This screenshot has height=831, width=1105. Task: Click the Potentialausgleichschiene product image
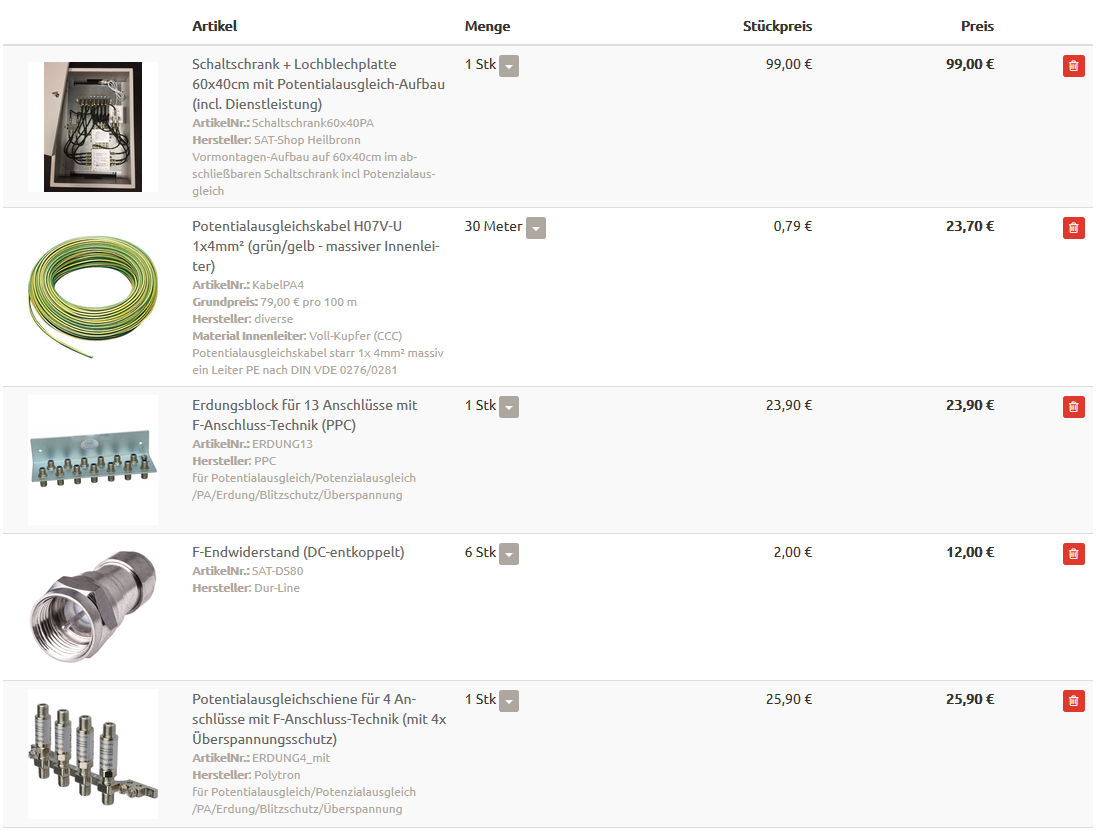[93, 754]
